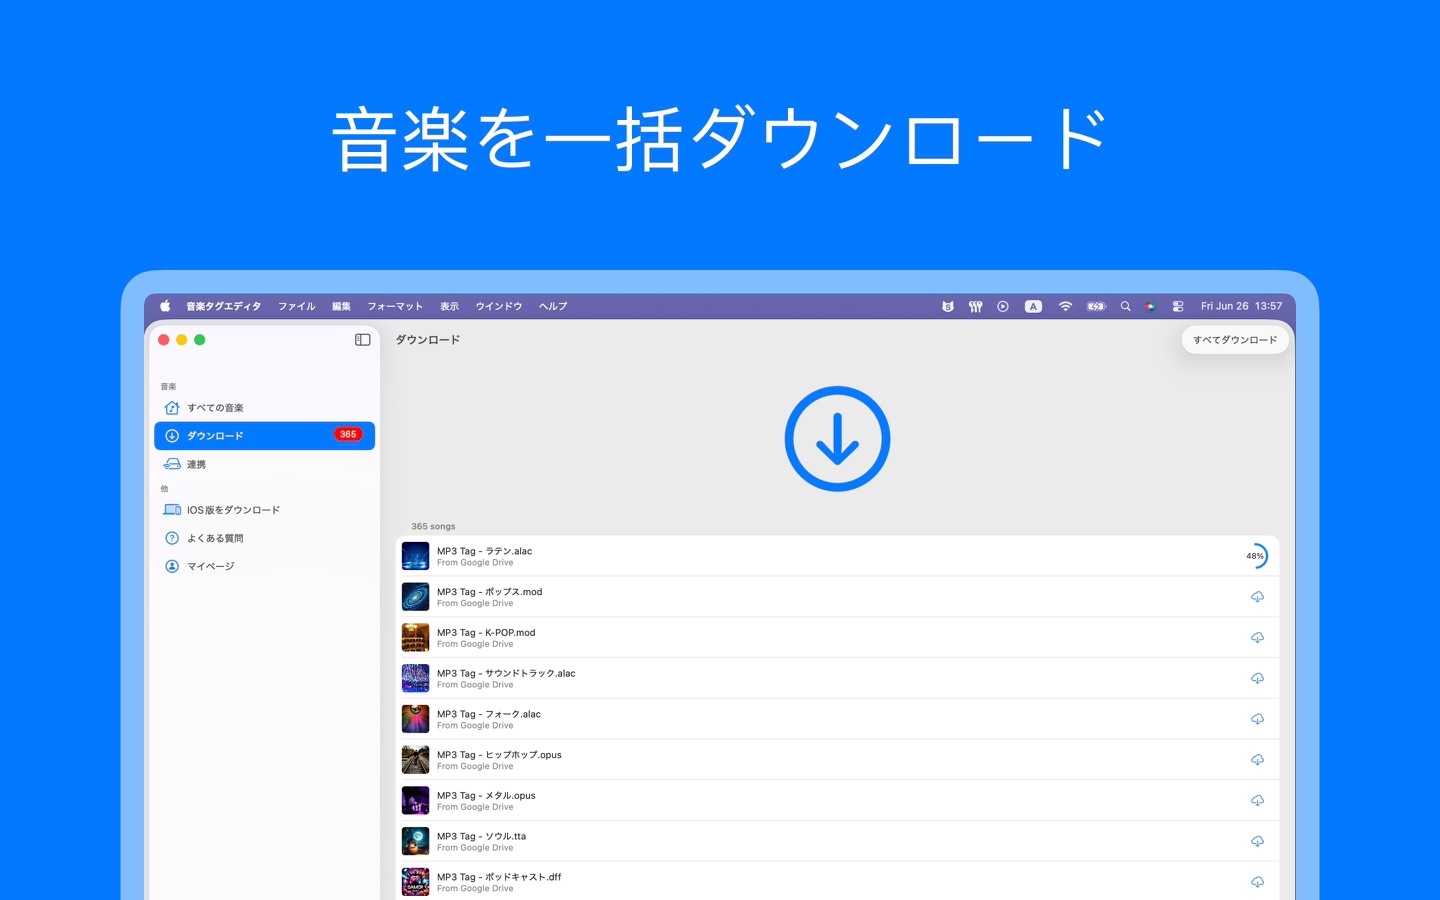
Task: Click the red 365 badge
Action: coord(348,435)
